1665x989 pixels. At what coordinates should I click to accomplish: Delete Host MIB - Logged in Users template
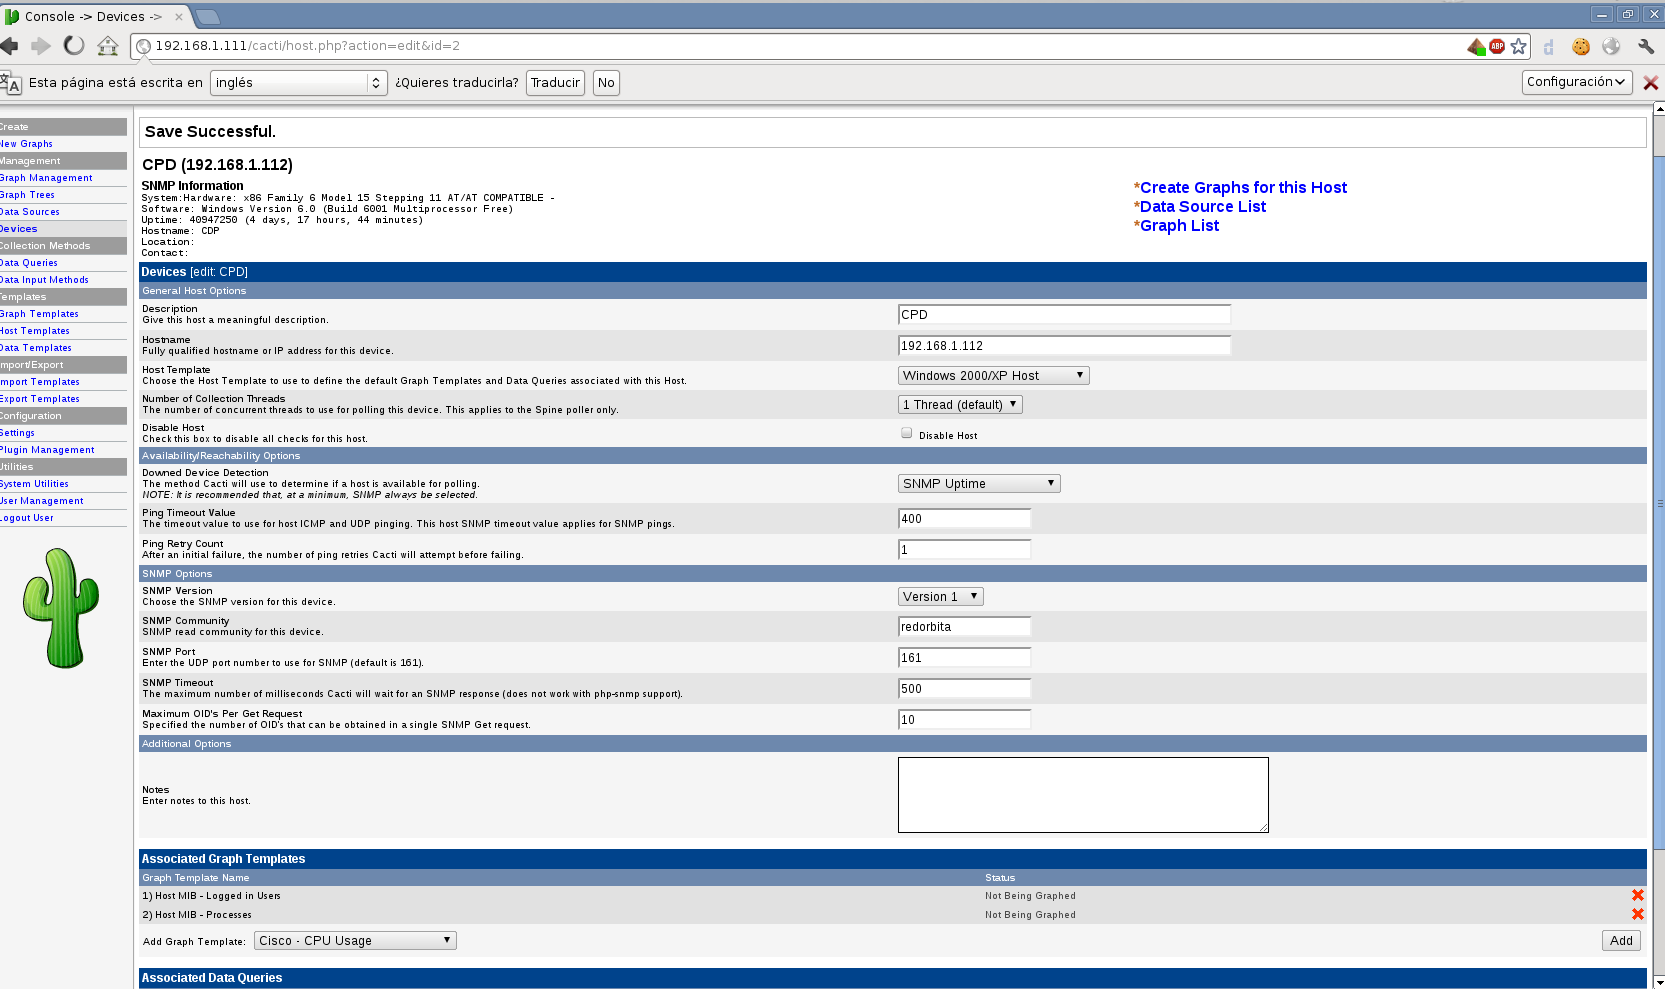coord(1637,896)
